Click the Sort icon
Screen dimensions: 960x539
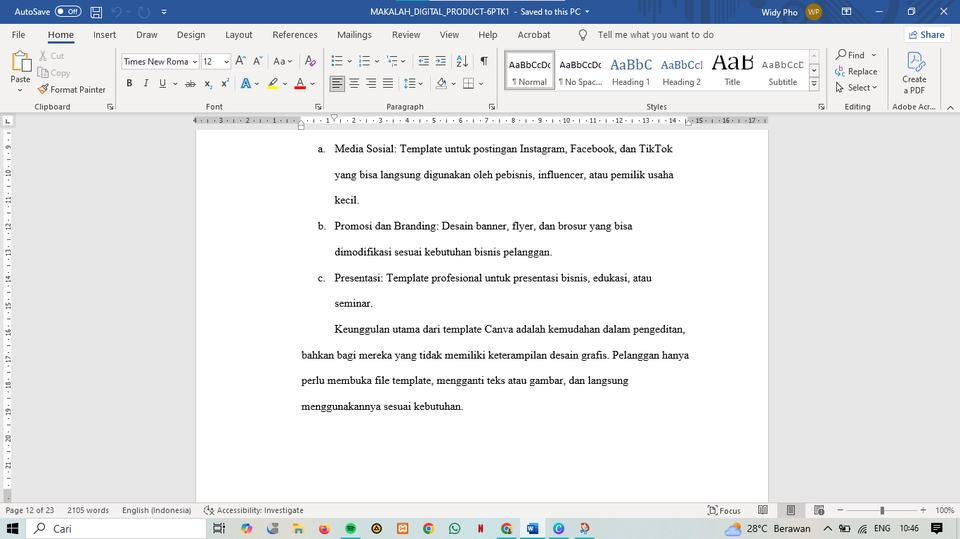[x=462, y=61]
